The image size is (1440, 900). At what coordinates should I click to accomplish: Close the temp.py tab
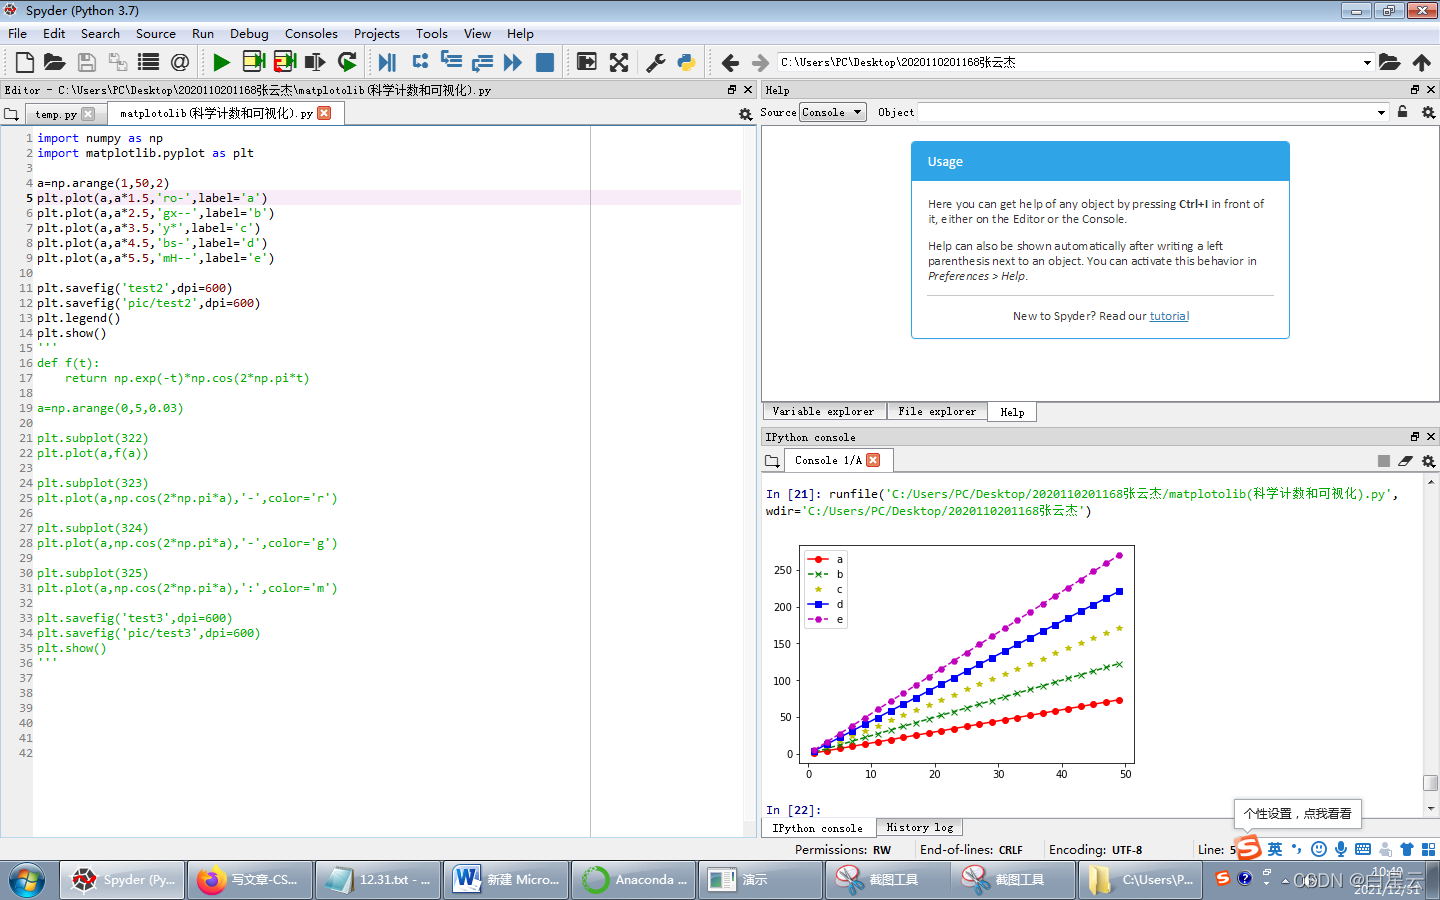[x=88, y=114]
